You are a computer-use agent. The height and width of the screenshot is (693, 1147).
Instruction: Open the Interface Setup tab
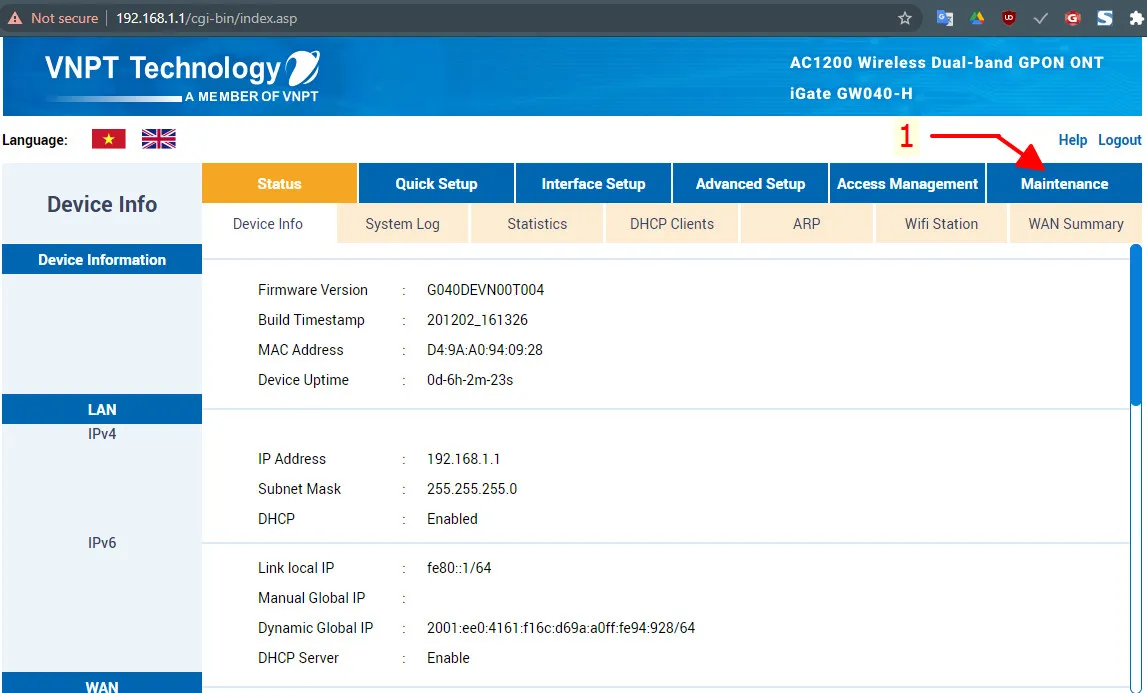(x=593, y=184)
